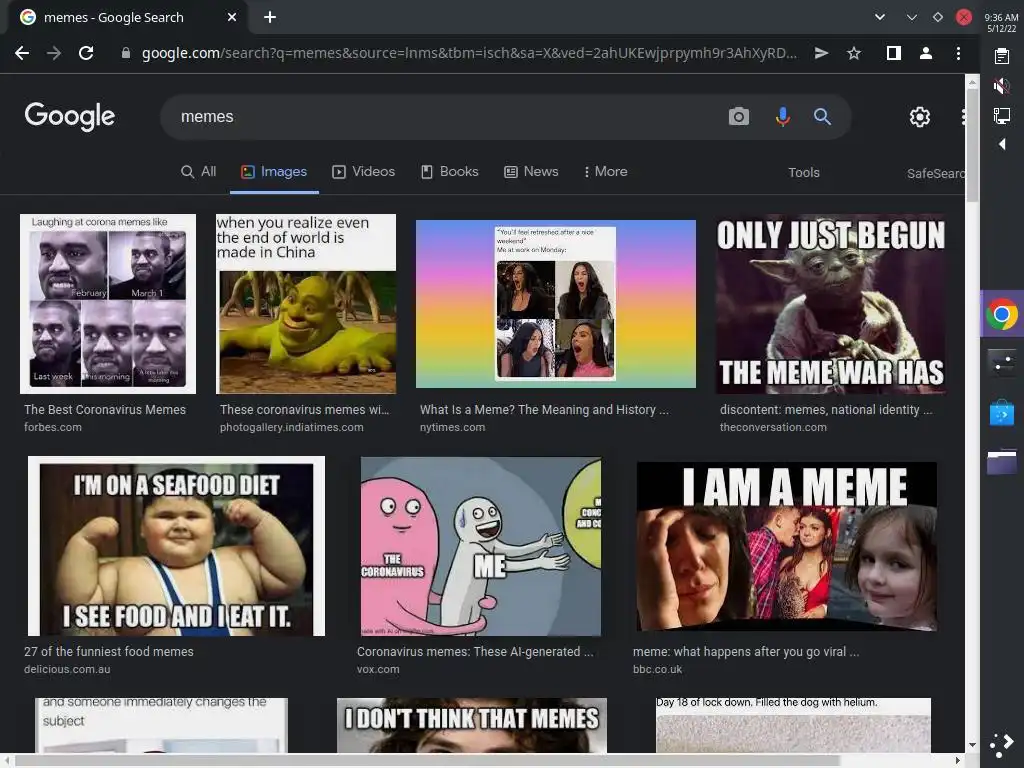This screenshot has height=768, width=1024.
Task: Click the diamond window control icon
Action: coord(938,18)
